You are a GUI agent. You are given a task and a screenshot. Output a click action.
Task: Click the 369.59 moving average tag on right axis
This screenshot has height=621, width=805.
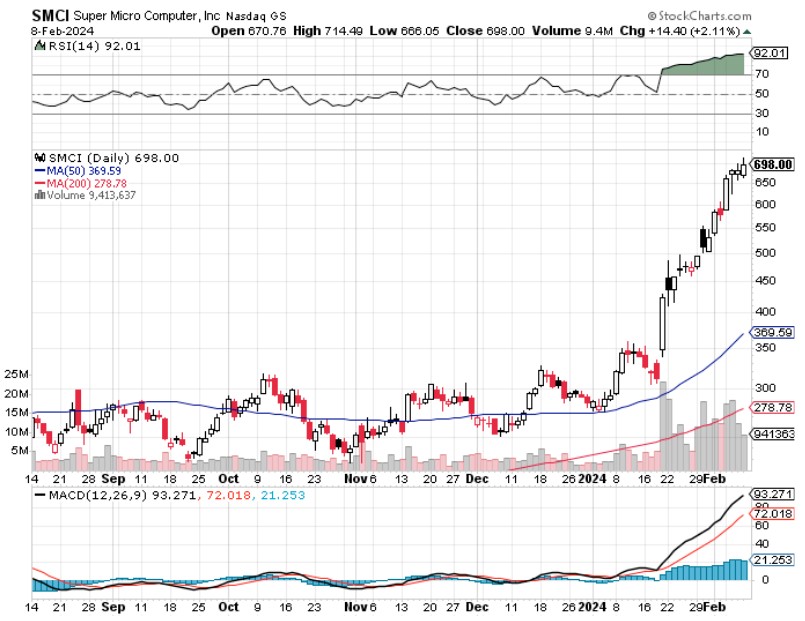click(x=773, y=333)
